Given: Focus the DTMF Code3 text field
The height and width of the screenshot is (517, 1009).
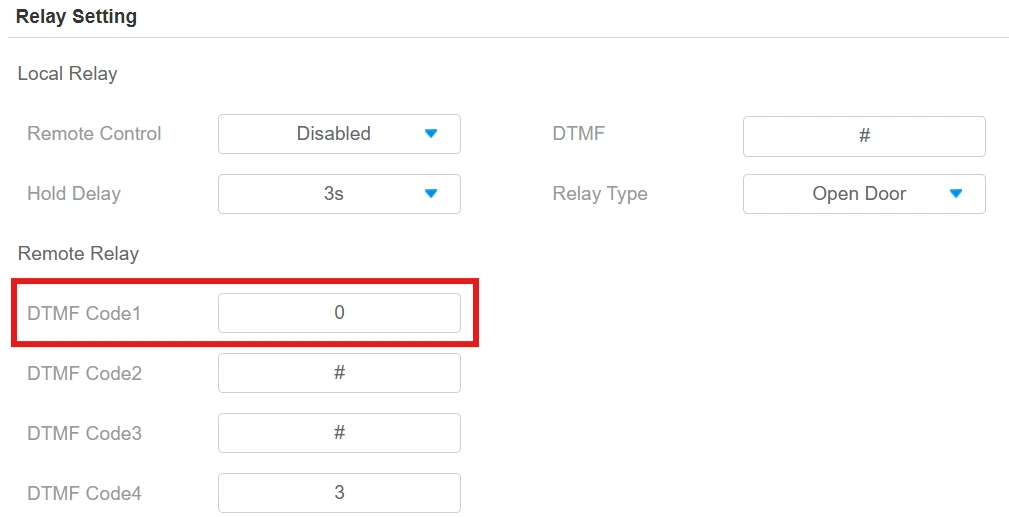Looking at the screenshot, I should [x=339, y=433].
